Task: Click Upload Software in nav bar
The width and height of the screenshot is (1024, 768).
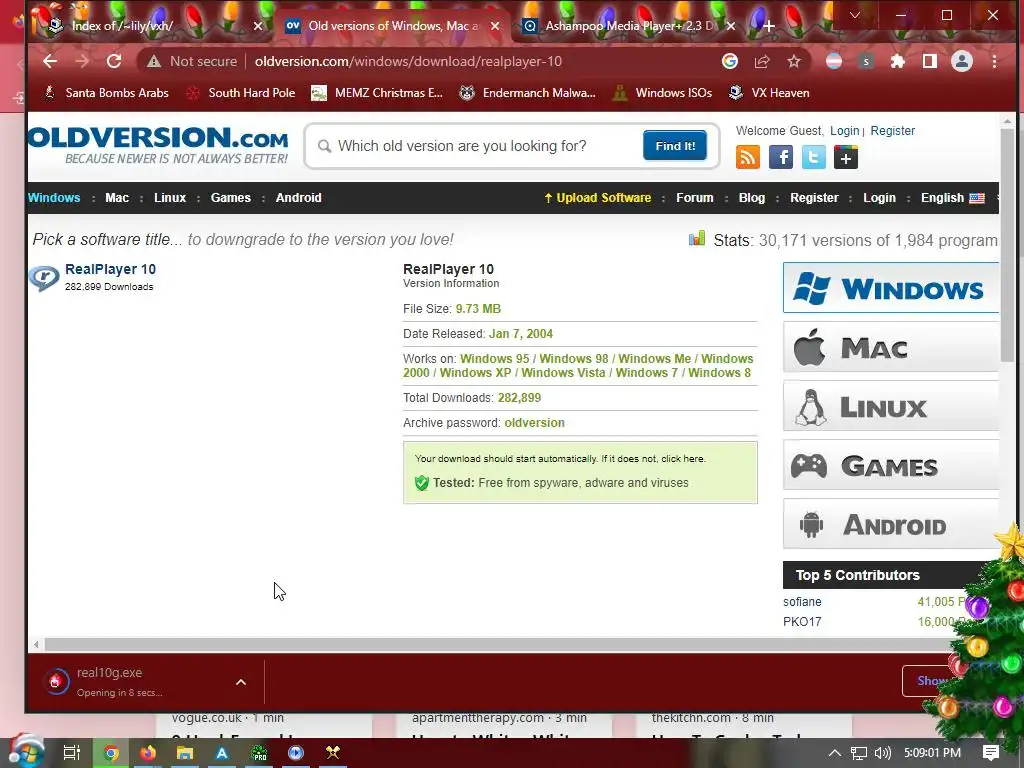Action: click(598, 198)
